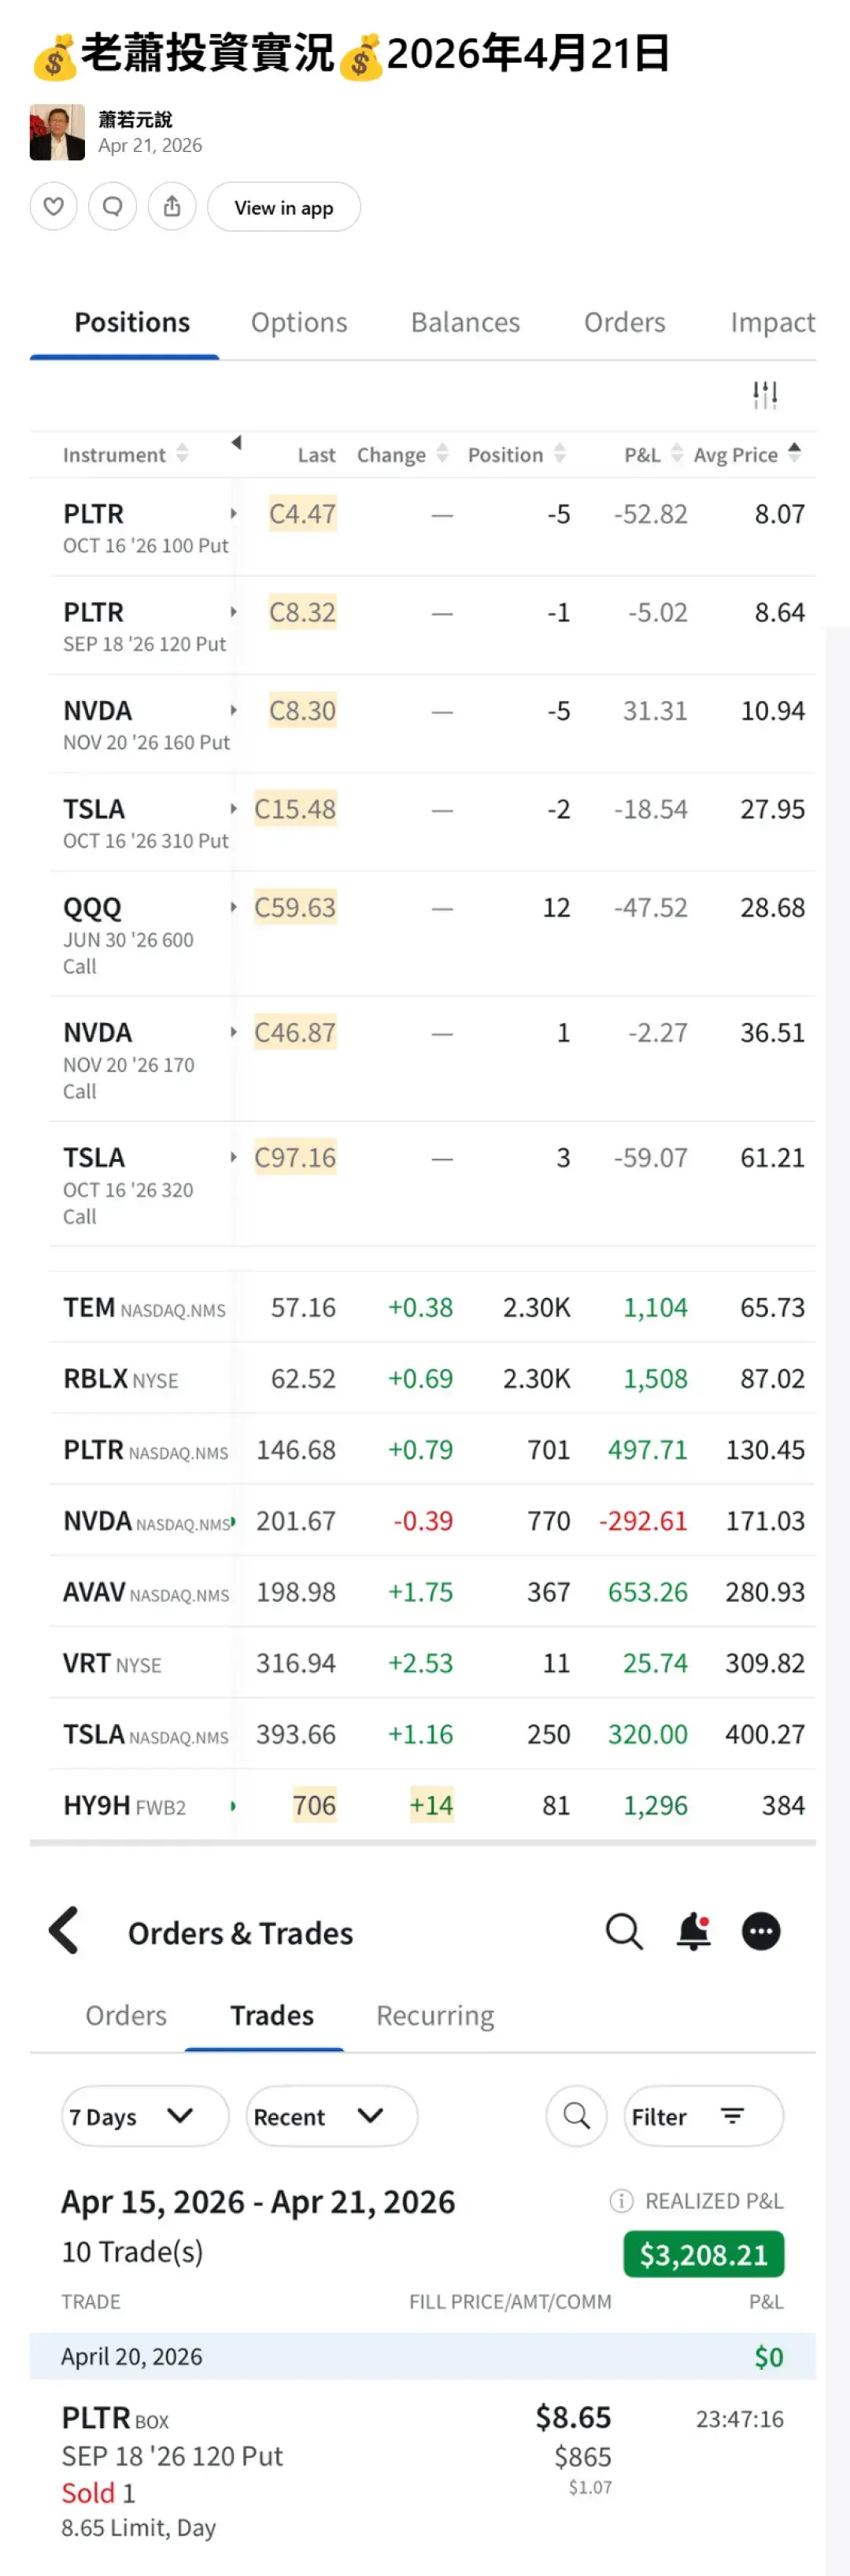The height and width of the screenshot is (2576, 850).
Task: Open column settings sliders icon
Action: [765, 395]
